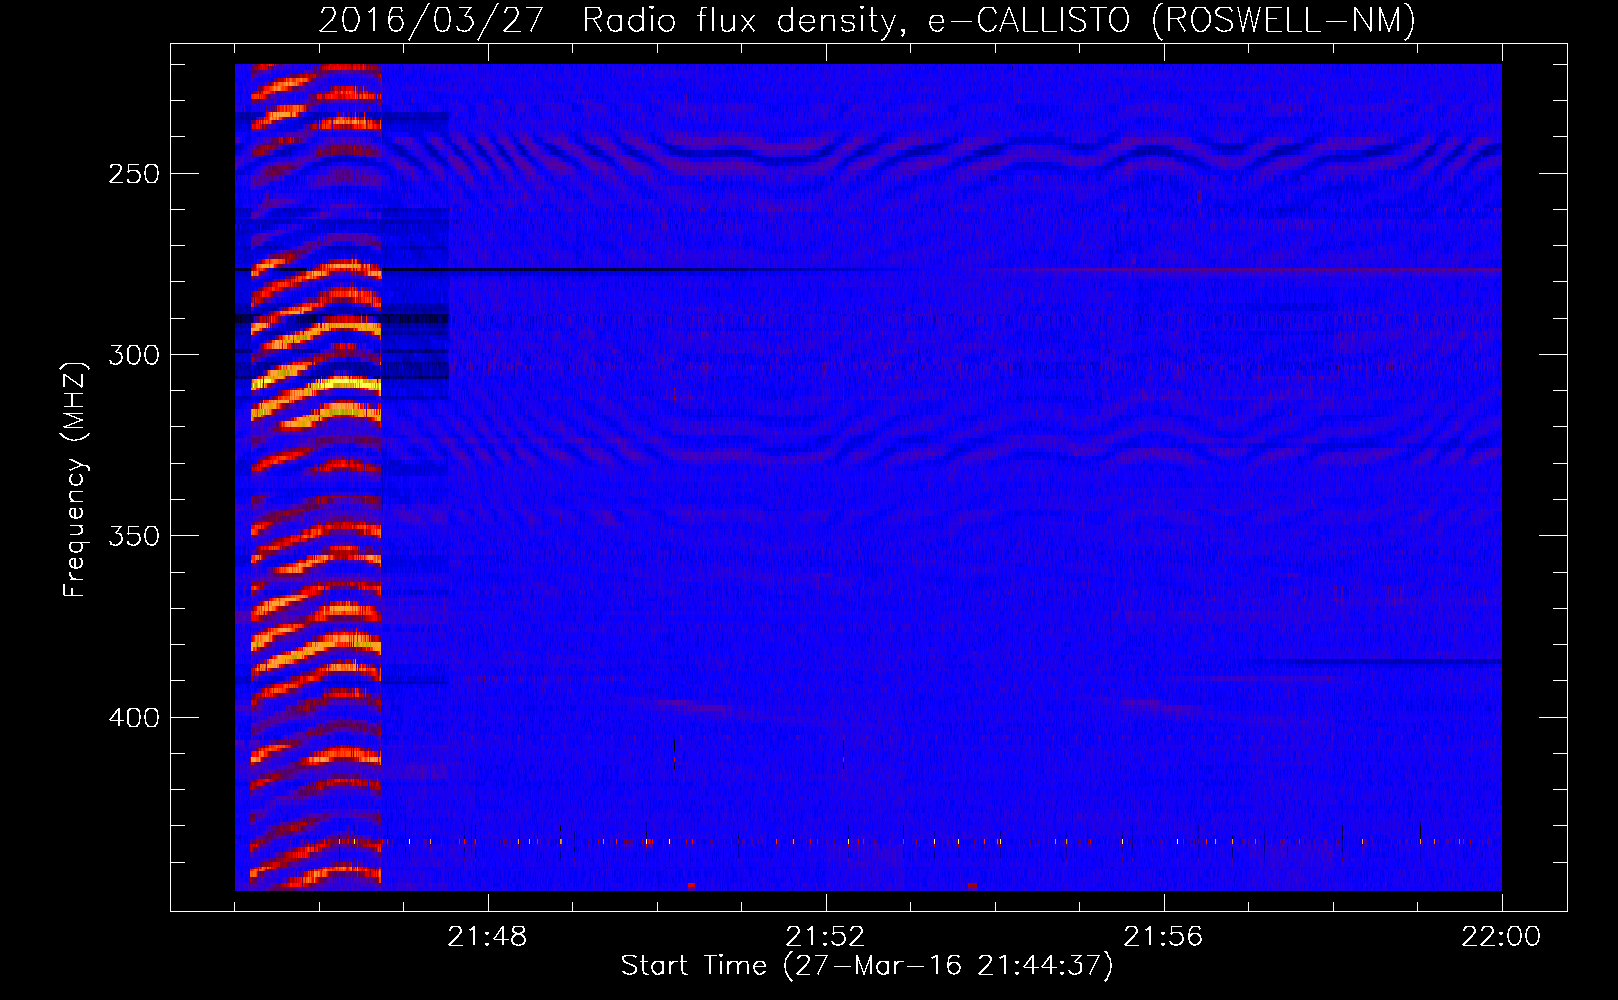Click the "Start Time (27-Mar-16 21:44:37)" label
Viewport: 1618px width, 1000px height.
(867, 966)
